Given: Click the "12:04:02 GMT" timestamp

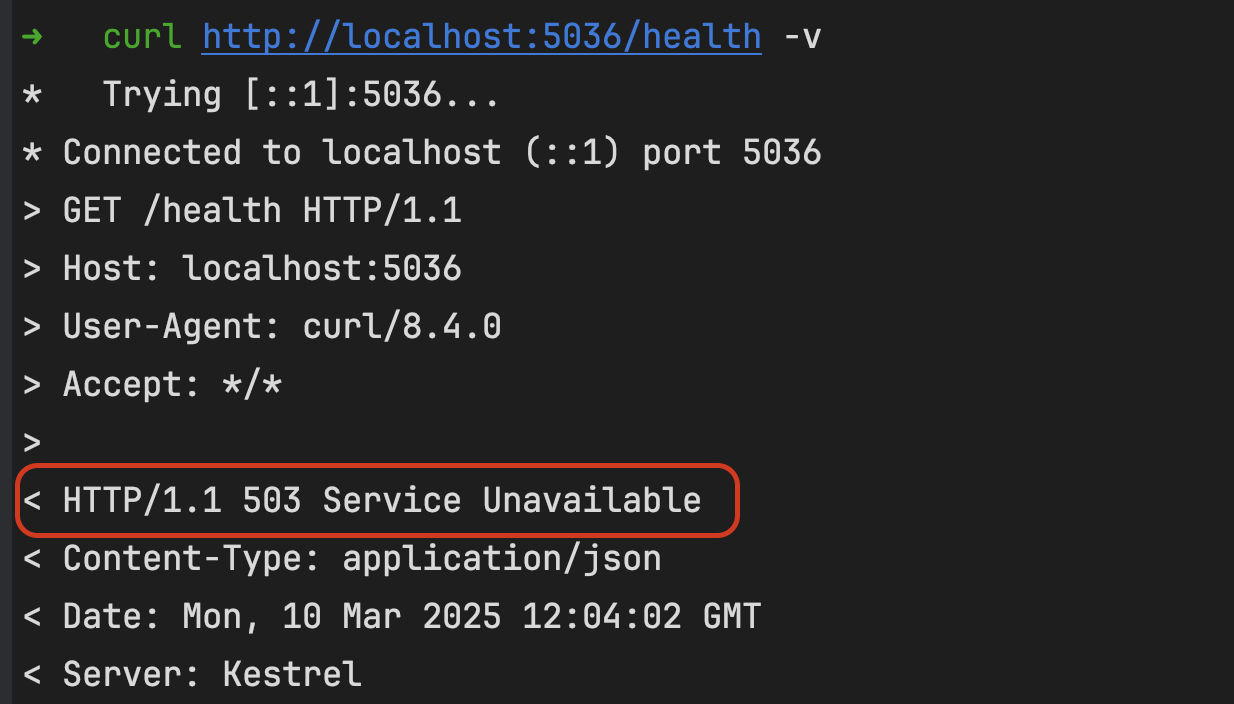Looking at the screenshot, I should (641, 616).
